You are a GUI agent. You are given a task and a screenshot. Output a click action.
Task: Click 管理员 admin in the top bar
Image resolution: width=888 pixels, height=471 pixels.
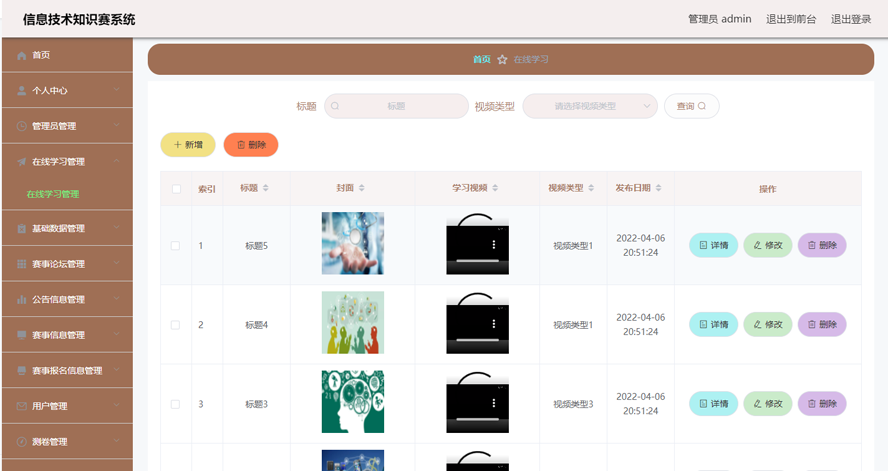719,19
